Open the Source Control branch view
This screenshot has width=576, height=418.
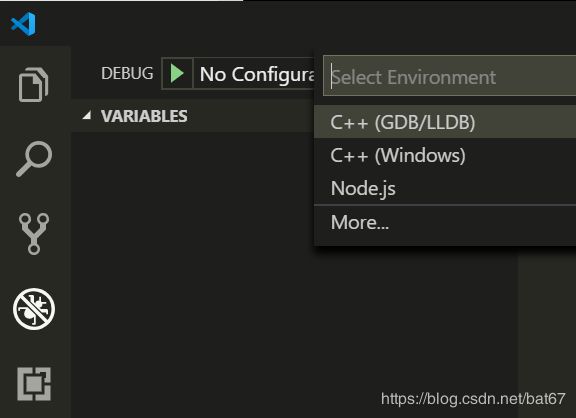coord(34,234)
